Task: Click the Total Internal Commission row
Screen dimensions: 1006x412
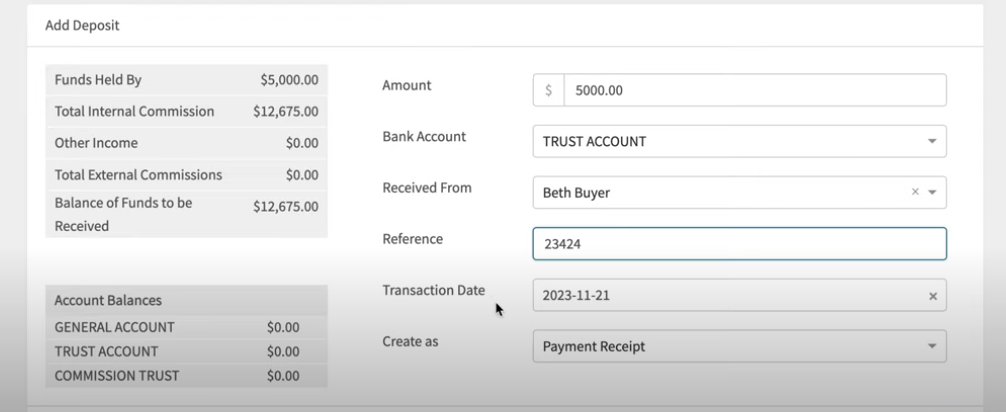Action: pyautogui.click(x=187, y=112)
